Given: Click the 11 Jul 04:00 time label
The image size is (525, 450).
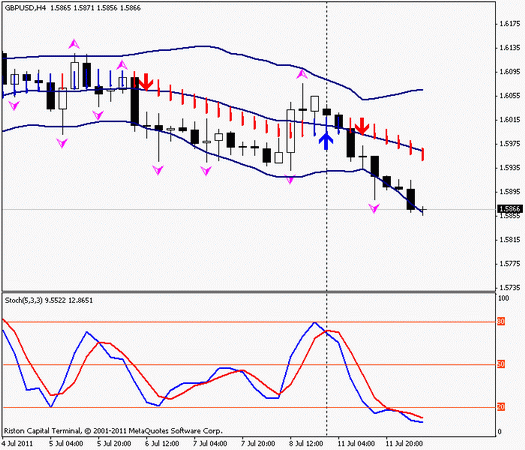Looking at the screenshot, I should tap(356, 444).
